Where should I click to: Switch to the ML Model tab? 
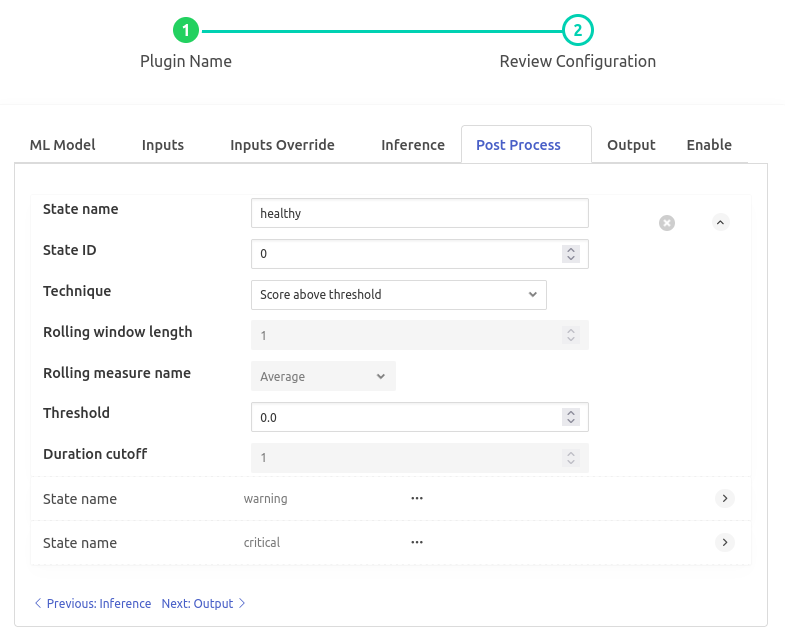63,145
